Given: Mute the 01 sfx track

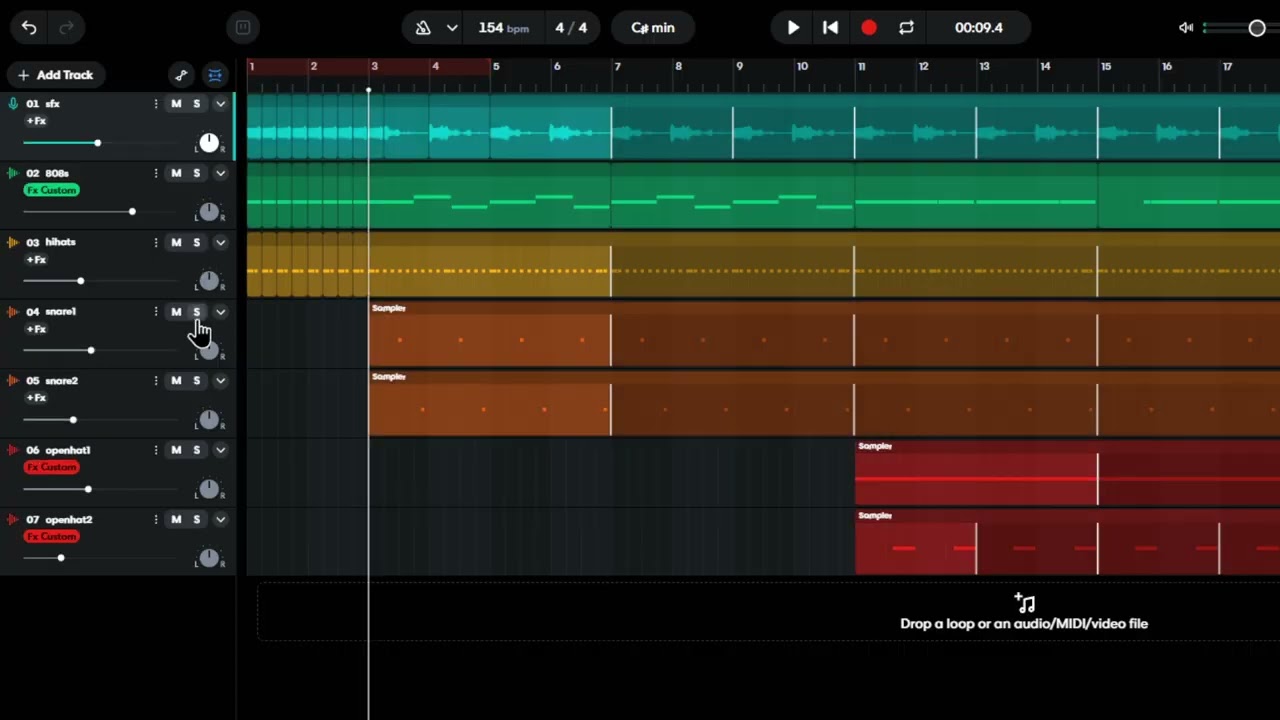Looking at the screenshot, I should [176, 104].
